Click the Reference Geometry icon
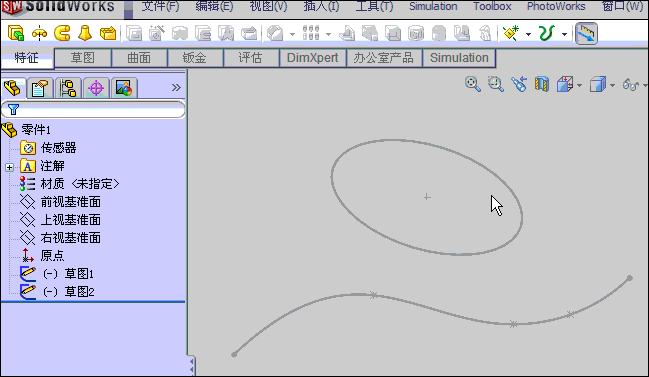Viewport: 649px width, 377px height. [x=511, y=33]
